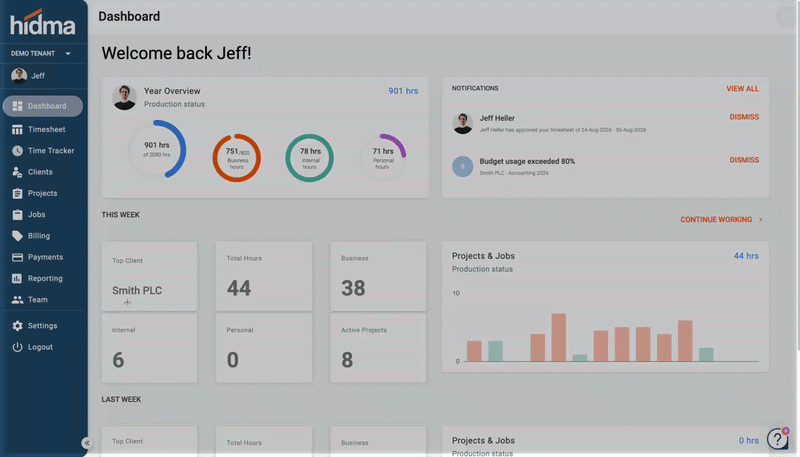This screenshot has height=457, width=800.
Task: Click the Logout power icon
Action: (17, 347)
